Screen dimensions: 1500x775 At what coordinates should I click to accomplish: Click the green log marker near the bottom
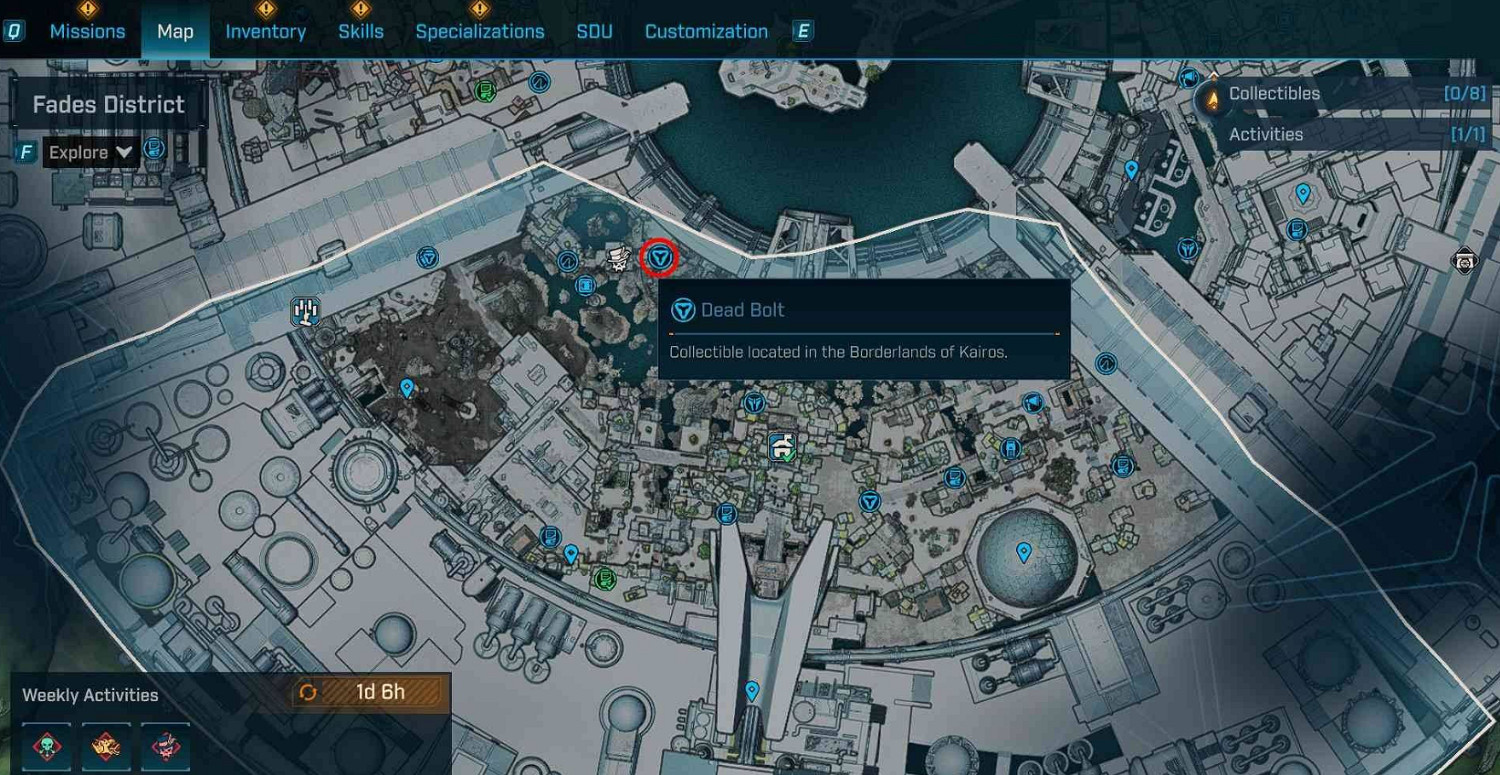pyautogui.click(x=604, y=578)
